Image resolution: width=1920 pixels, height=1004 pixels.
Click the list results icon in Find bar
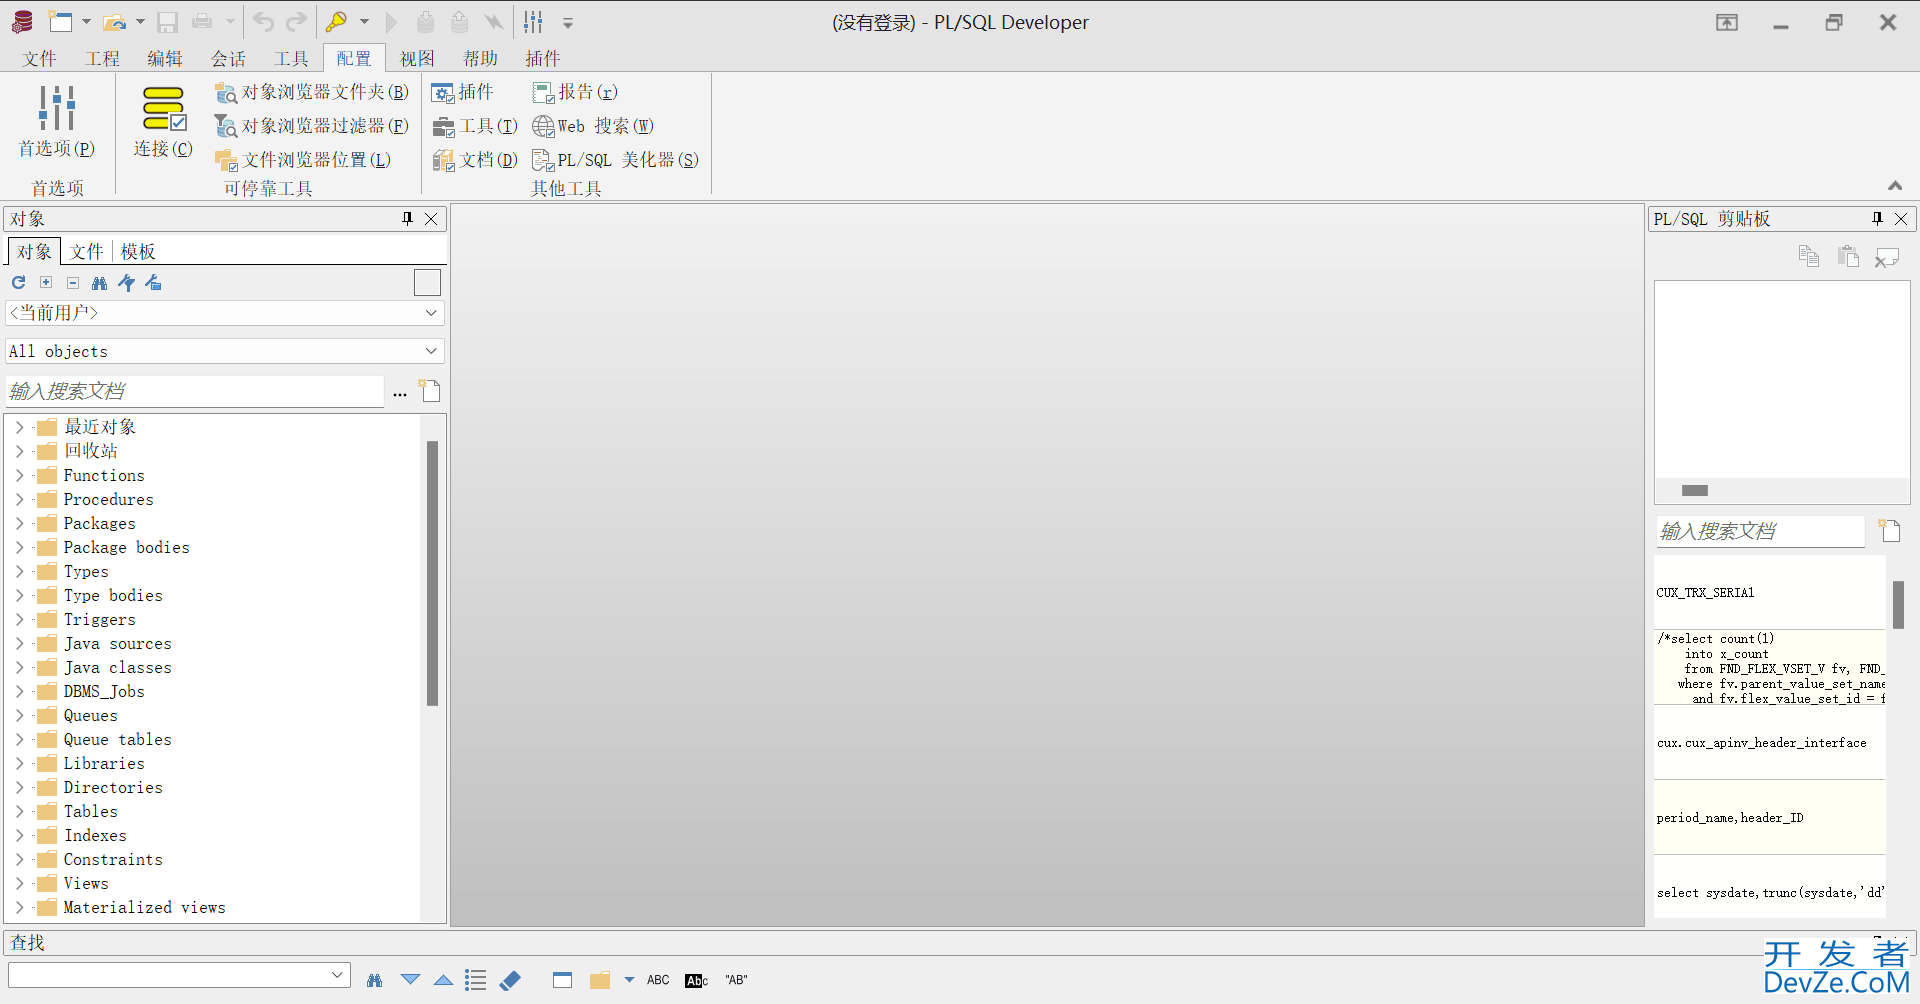pyautogui.click(x=476, y=980)
